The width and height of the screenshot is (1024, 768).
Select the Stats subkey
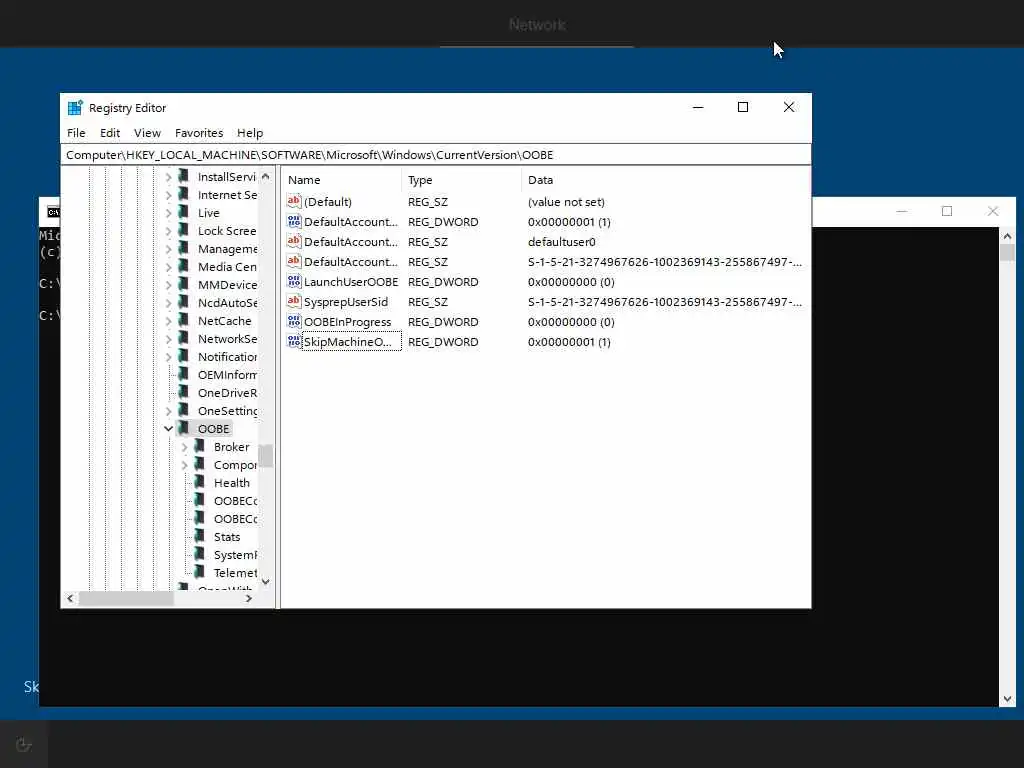227,537
